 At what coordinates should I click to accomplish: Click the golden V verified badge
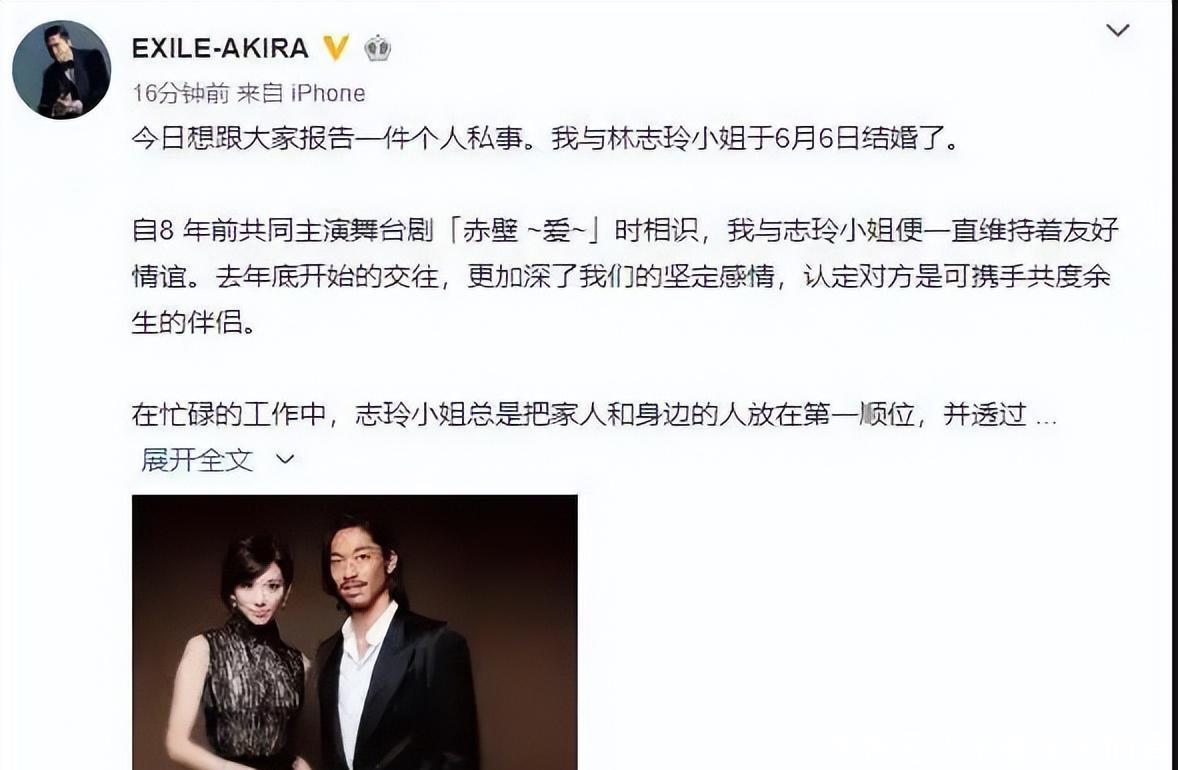click(336, 48)
